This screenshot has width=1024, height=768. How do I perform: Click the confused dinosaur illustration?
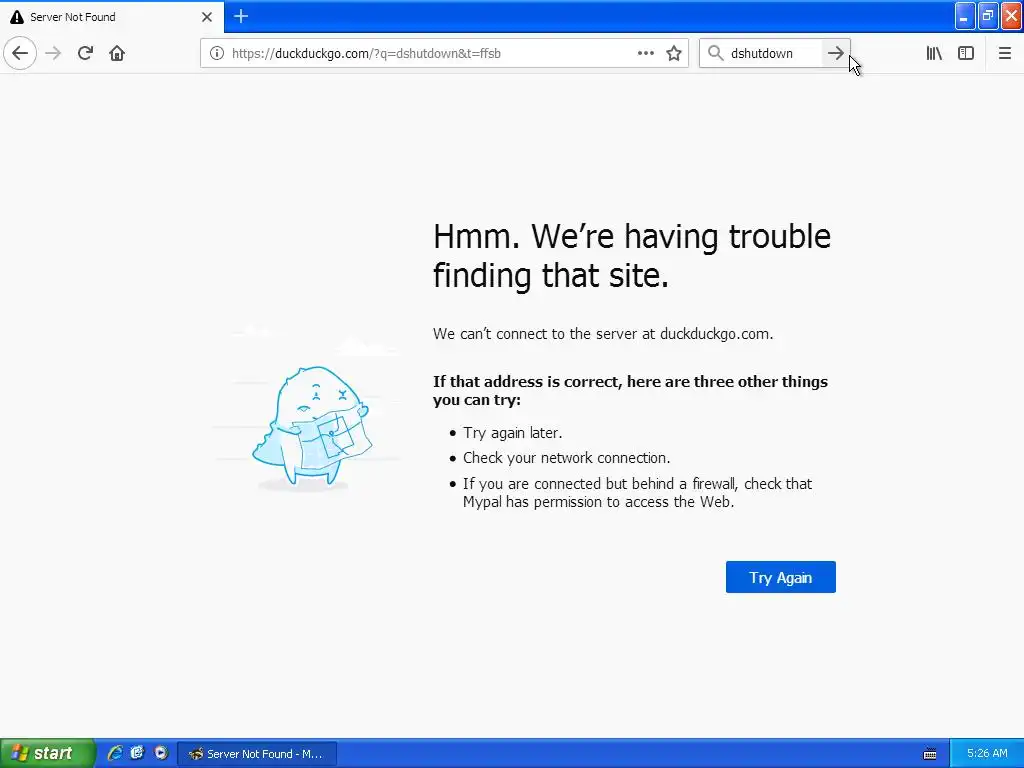pyautogui.click(x=311, y=426)
